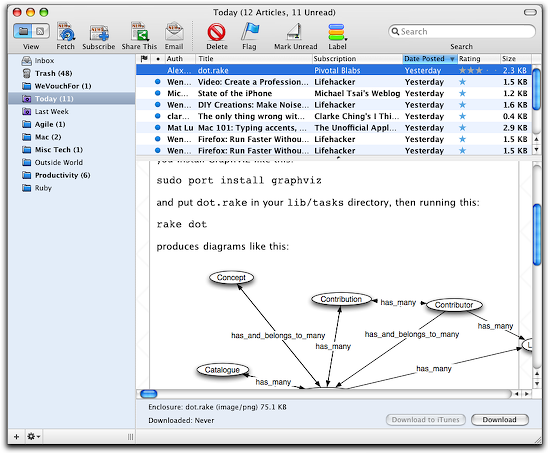
Task: Click the Mark Unread toolbar icon
Action: pos(295,32)
